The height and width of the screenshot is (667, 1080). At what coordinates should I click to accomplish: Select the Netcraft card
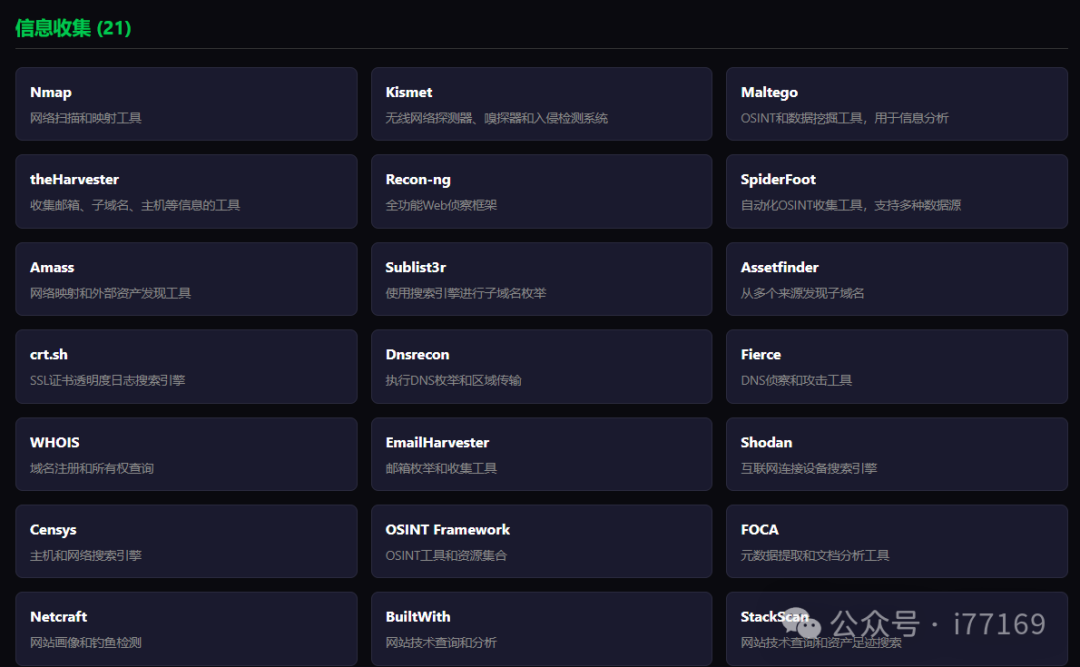[186, 628]
